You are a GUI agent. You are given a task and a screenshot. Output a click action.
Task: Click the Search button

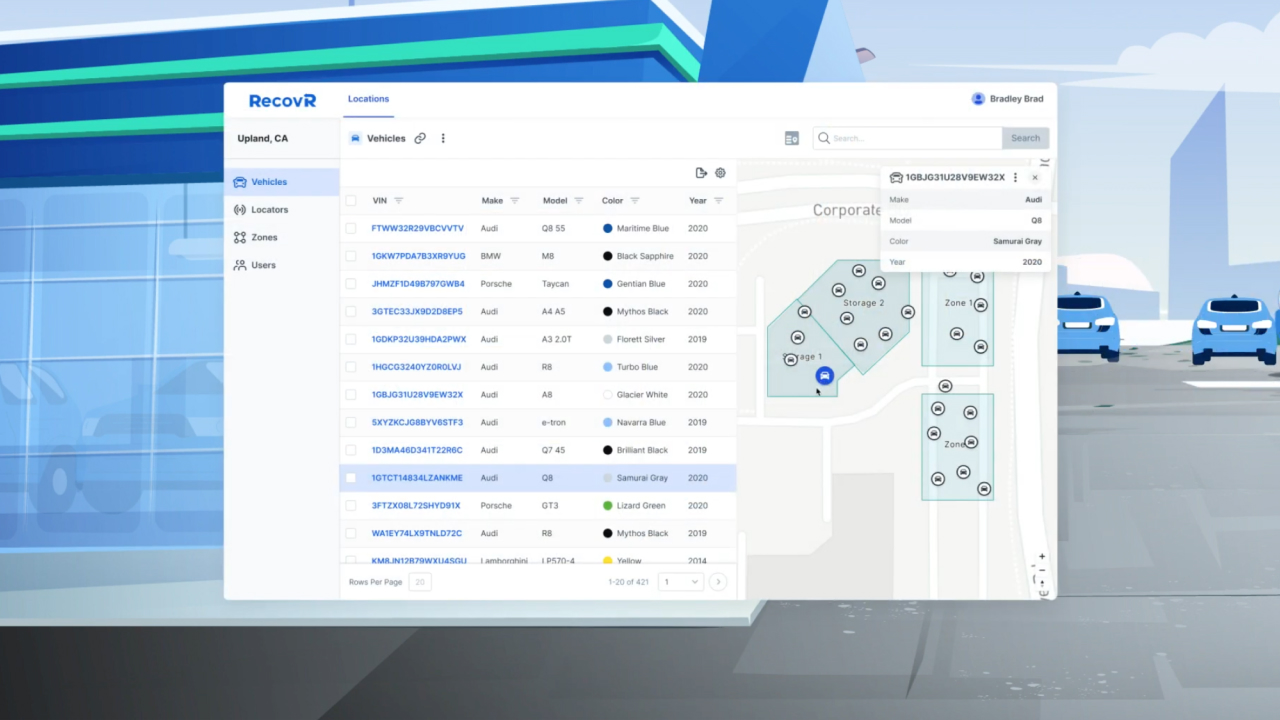[x=1025, y=139]
